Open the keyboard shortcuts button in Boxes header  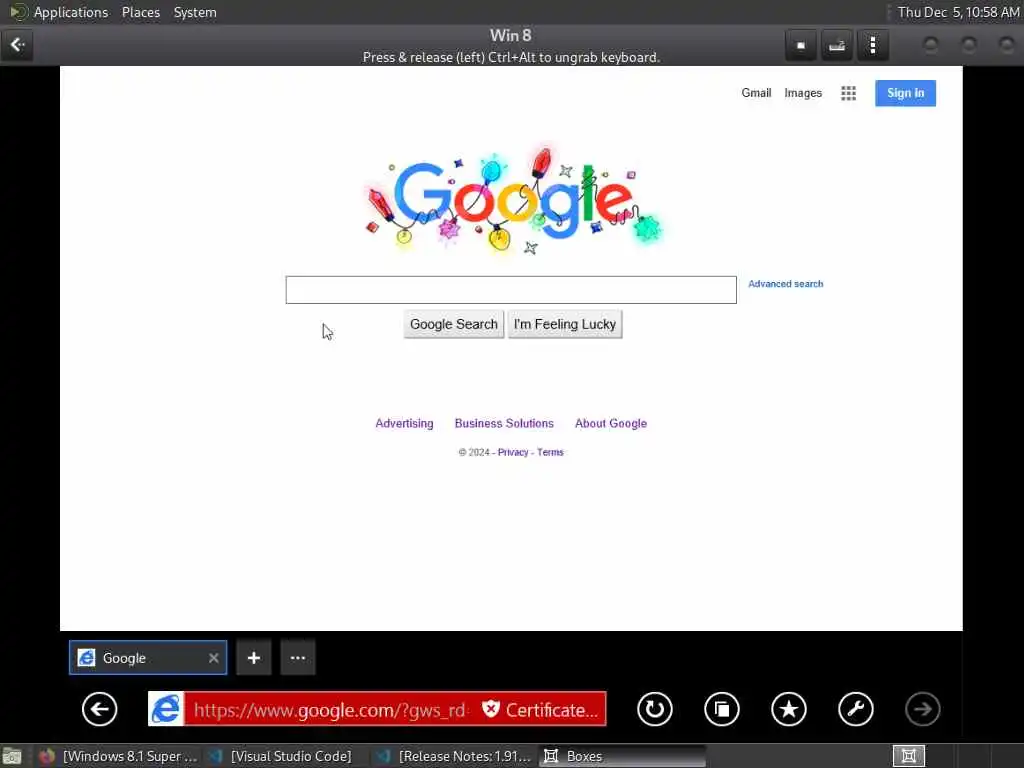coord(837,45)
